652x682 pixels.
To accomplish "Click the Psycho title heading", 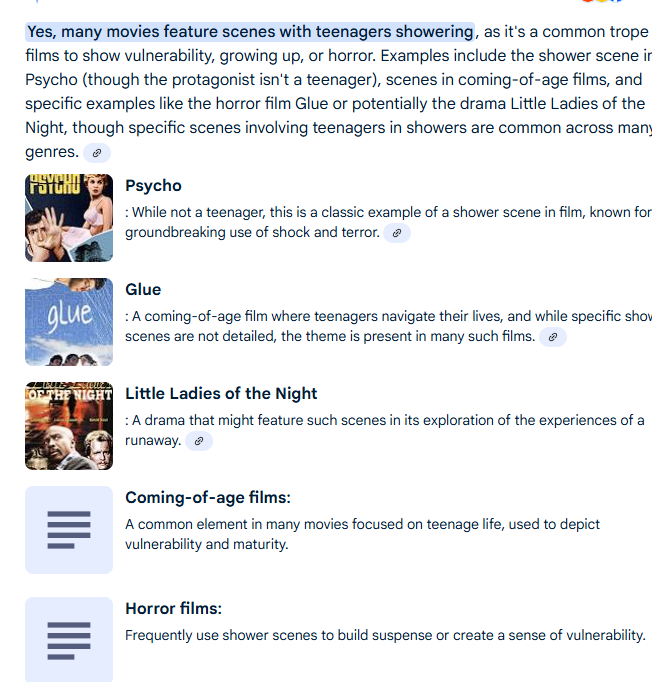I will click(153, 186).
